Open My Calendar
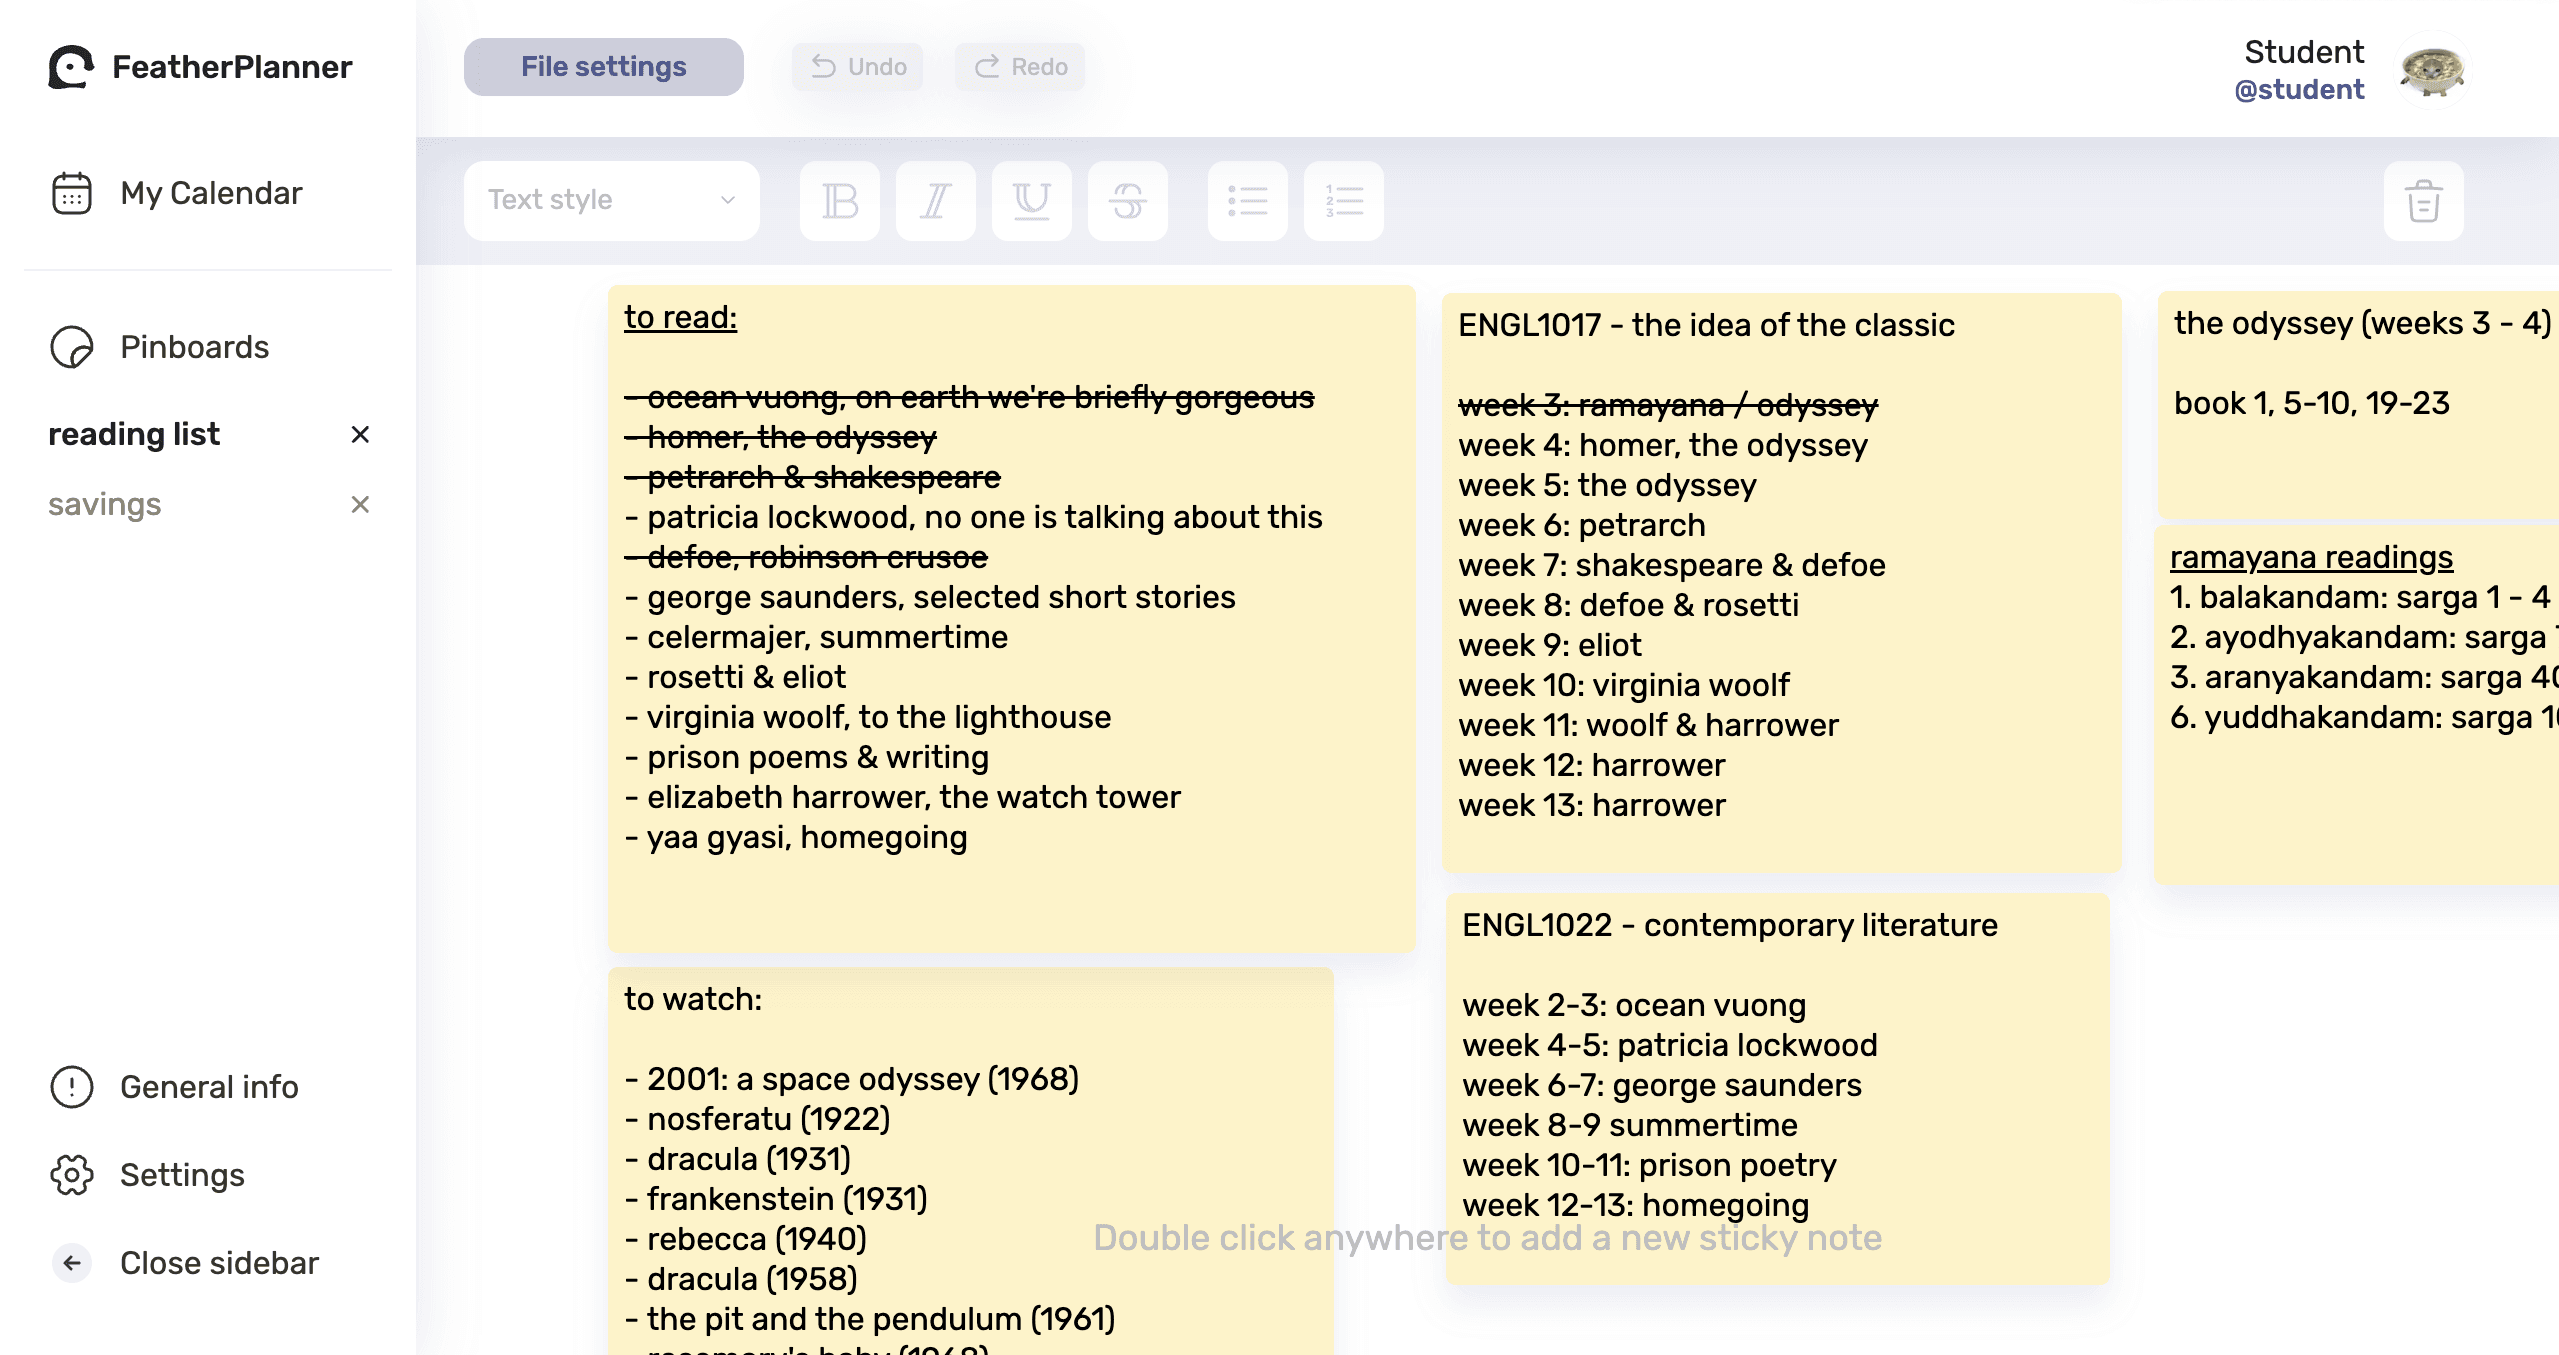Viewport: 2559px width, 1355px height. coord(210,193)
